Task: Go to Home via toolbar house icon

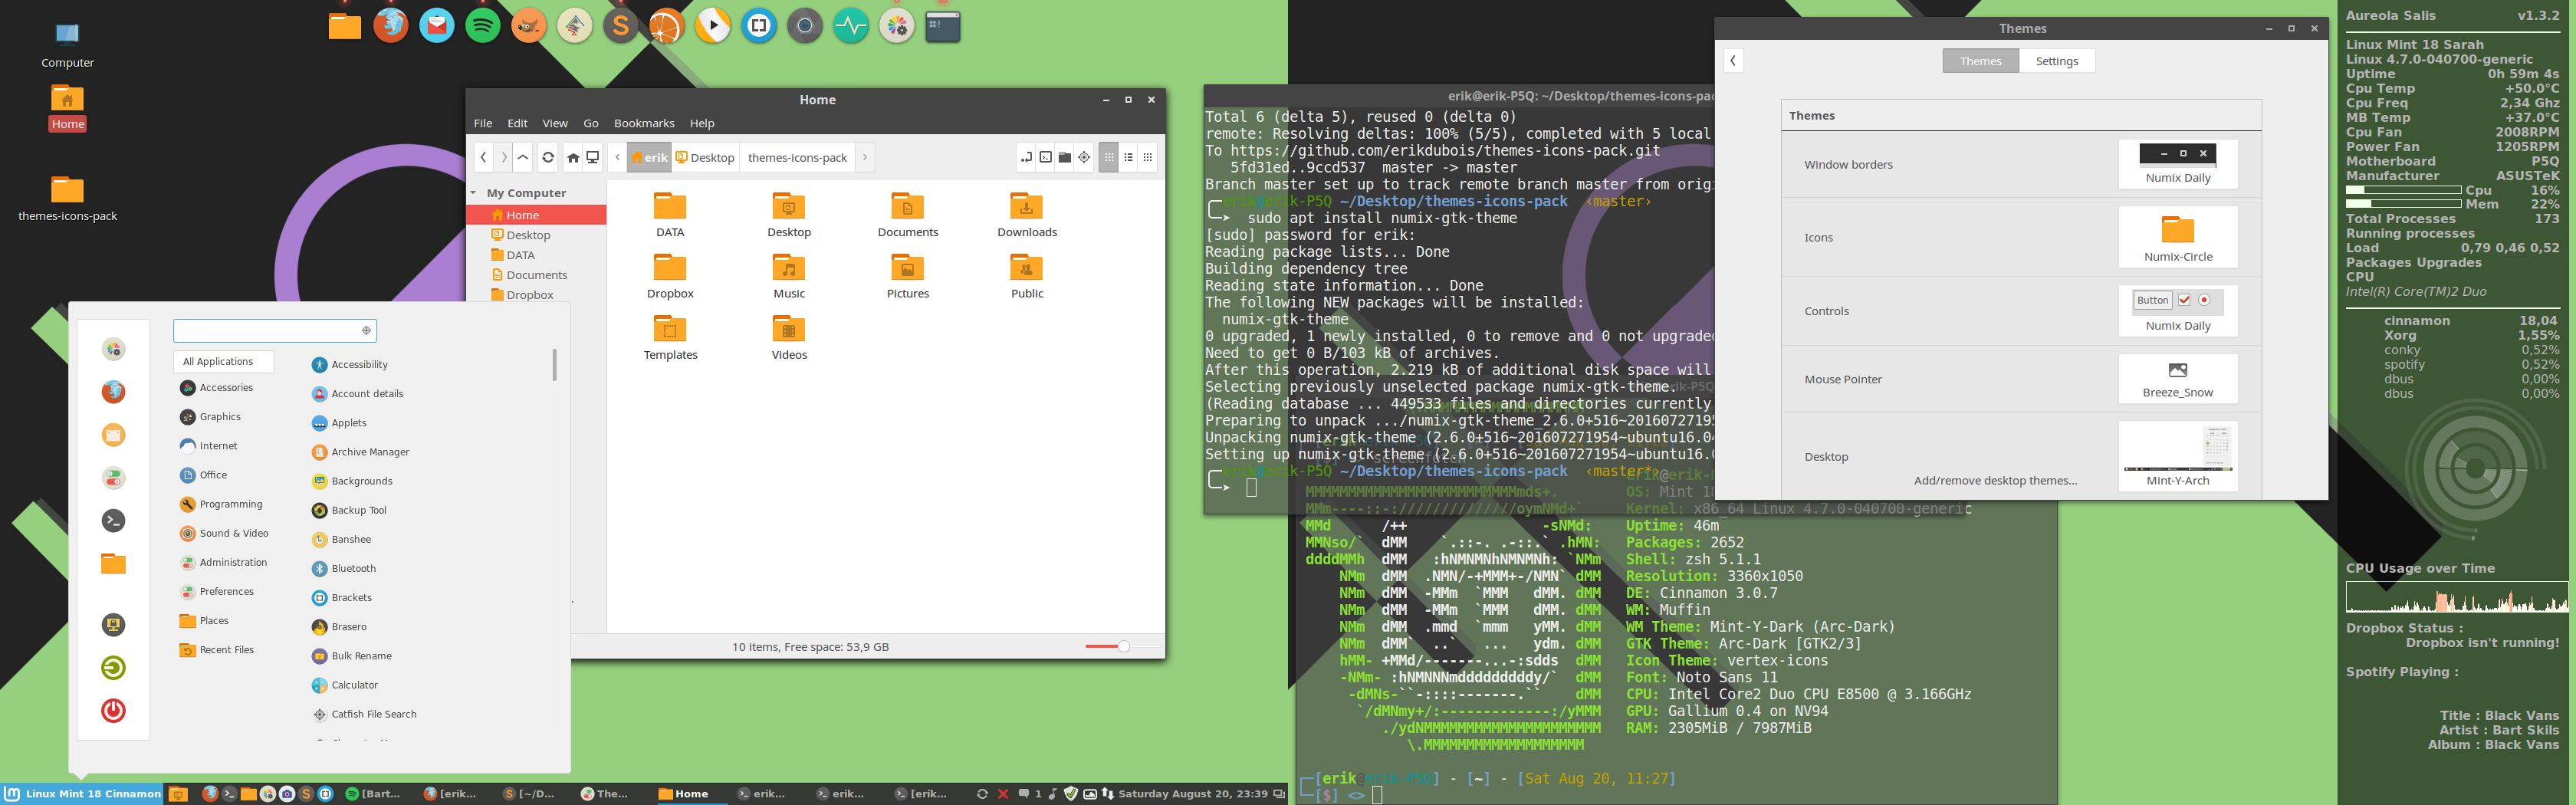Action: 573,157
